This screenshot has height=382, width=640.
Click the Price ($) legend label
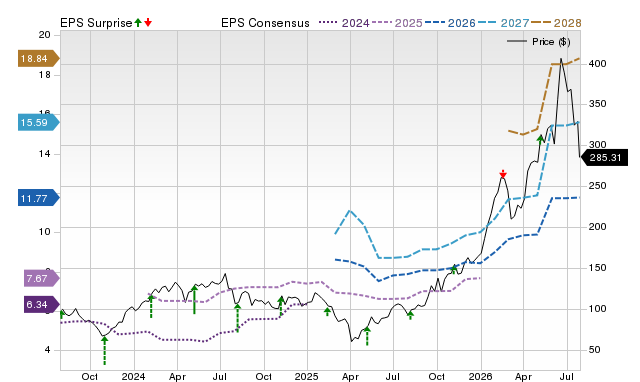point(551,42)
